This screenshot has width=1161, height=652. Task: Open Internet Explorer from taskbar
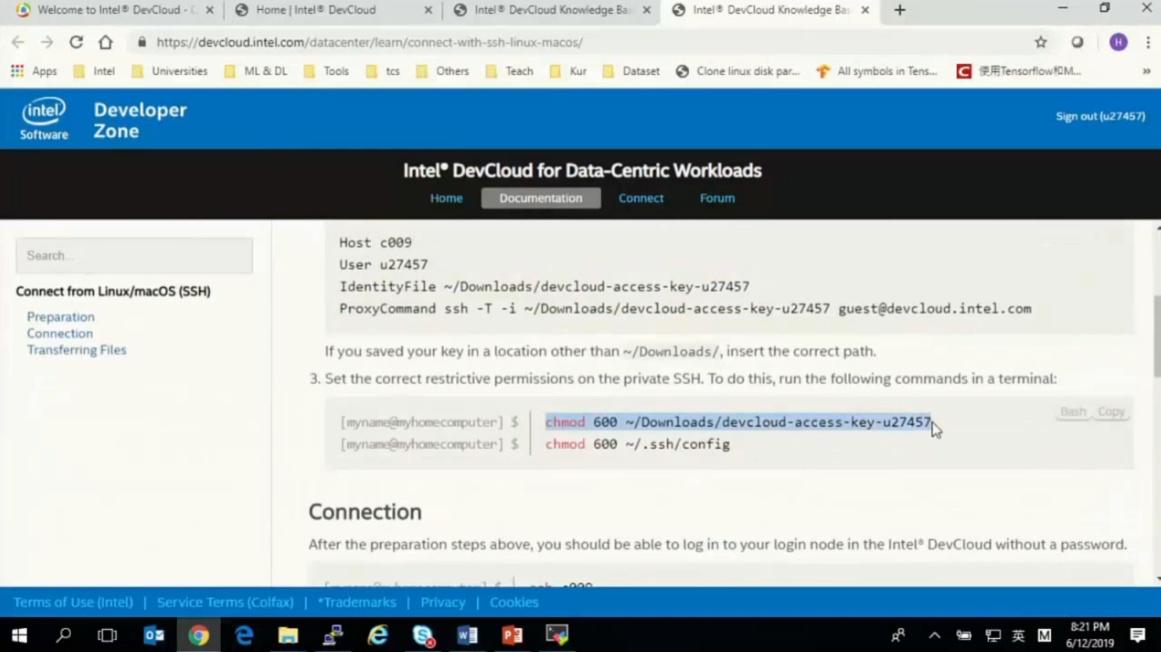click(378, 635)
